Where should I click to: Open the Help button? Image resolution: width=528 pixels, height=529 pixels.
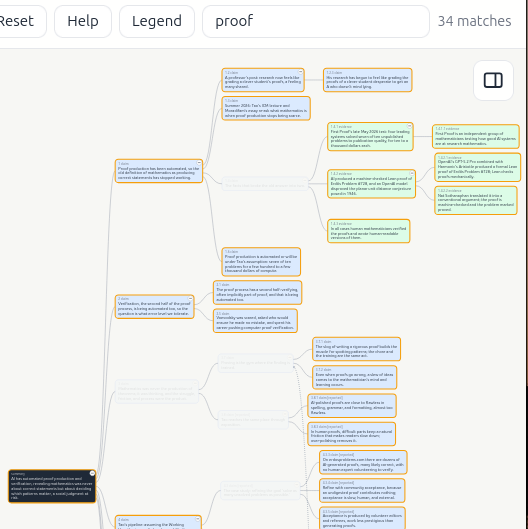83,21
